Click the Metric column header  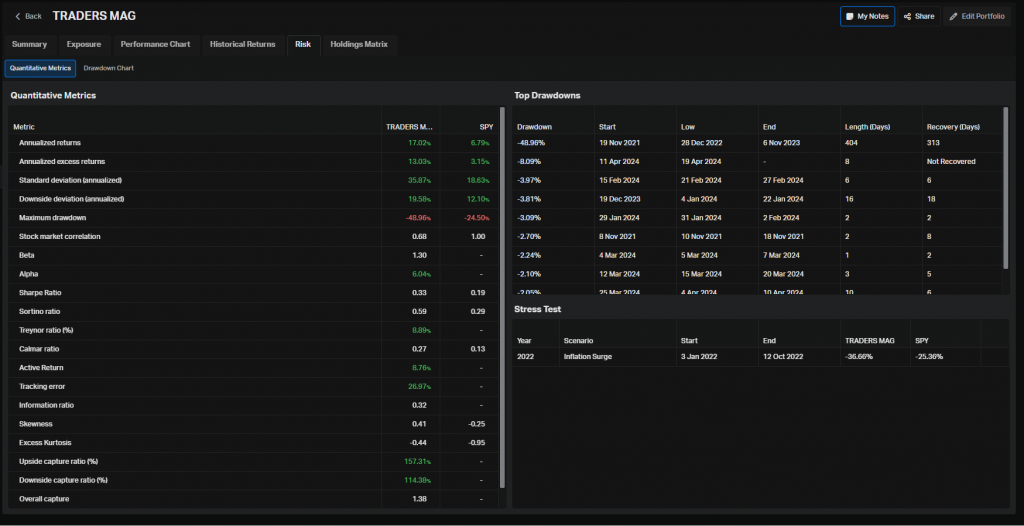(24, 127)
